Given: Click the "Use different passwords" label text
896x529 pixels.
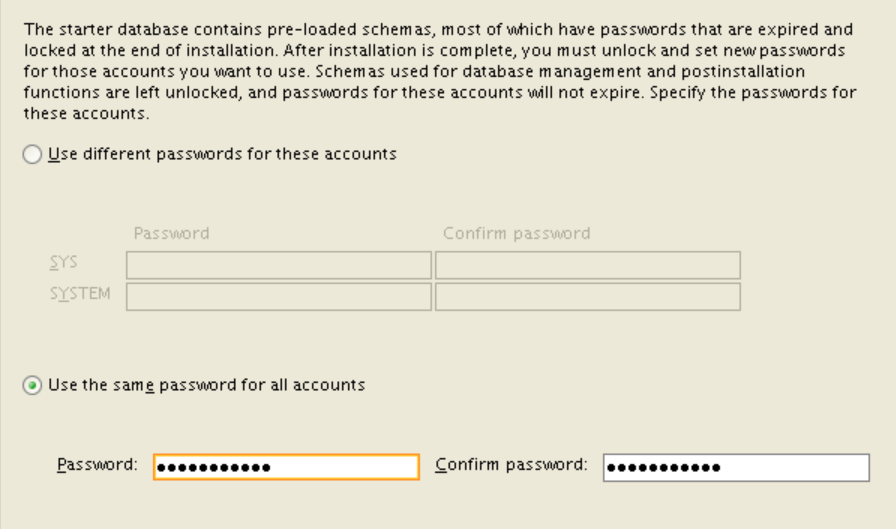Looking at the screenshot, I should coord(222,154).
